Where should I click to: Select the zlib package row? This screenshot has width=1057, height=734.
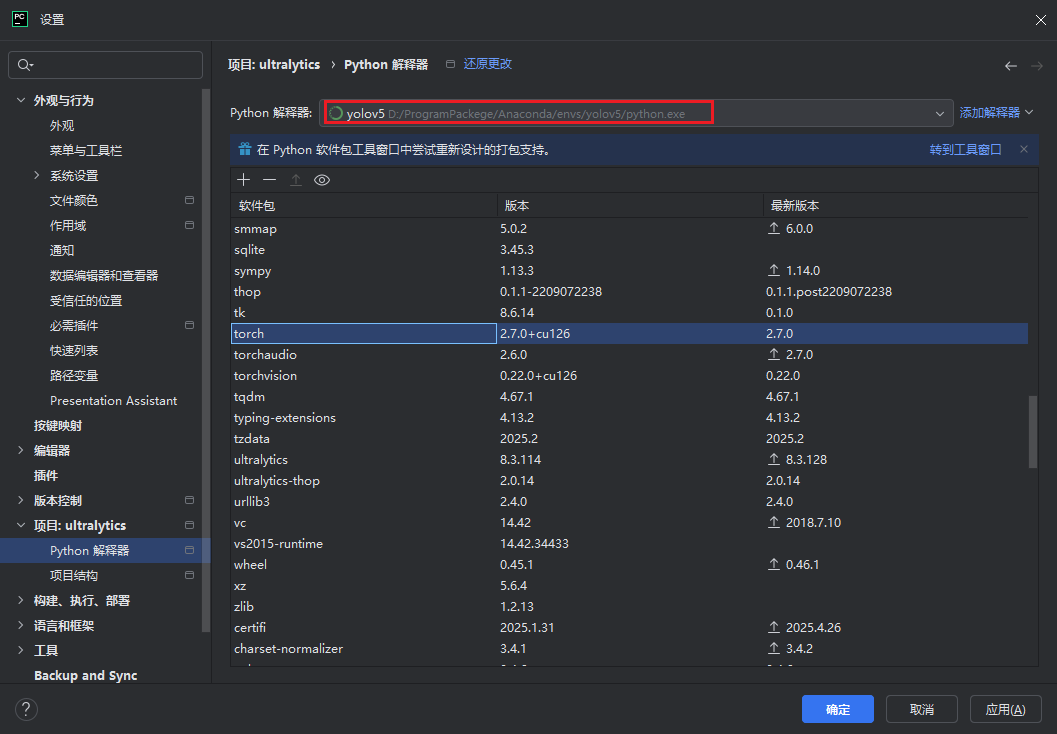[629, 606]
